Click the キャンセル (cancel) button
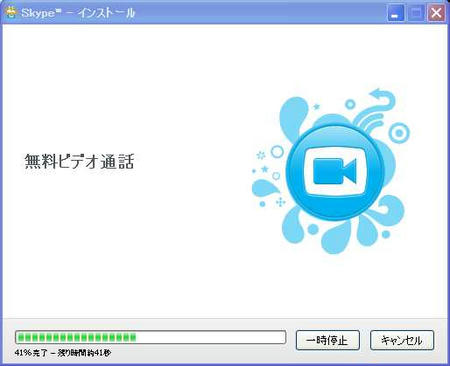Image resolution: width=450 pixels, height=366 pixels. click(x=402, y=340)
